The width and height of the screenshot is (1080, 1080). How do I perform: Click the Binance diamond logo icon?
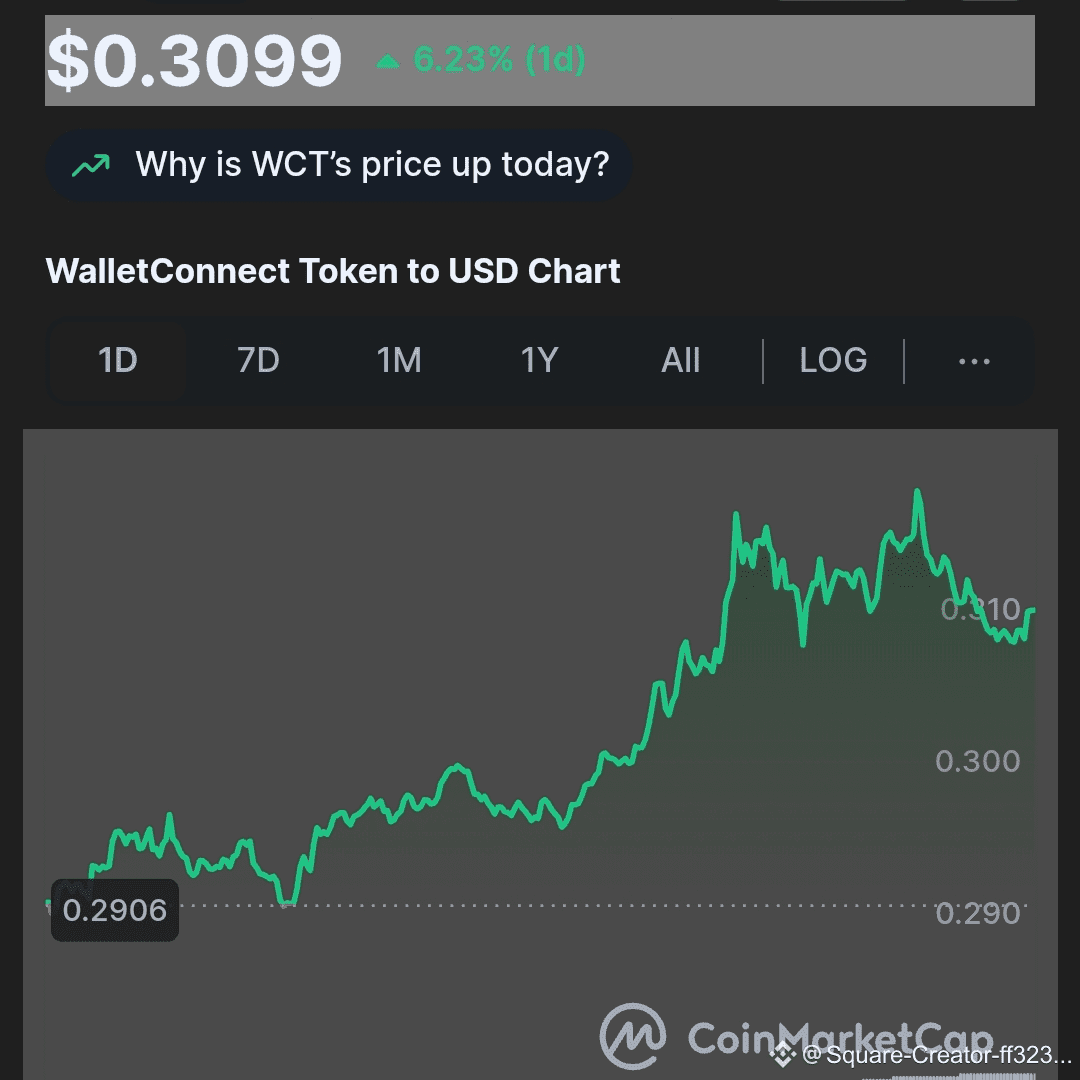(x=783, y=1054)
